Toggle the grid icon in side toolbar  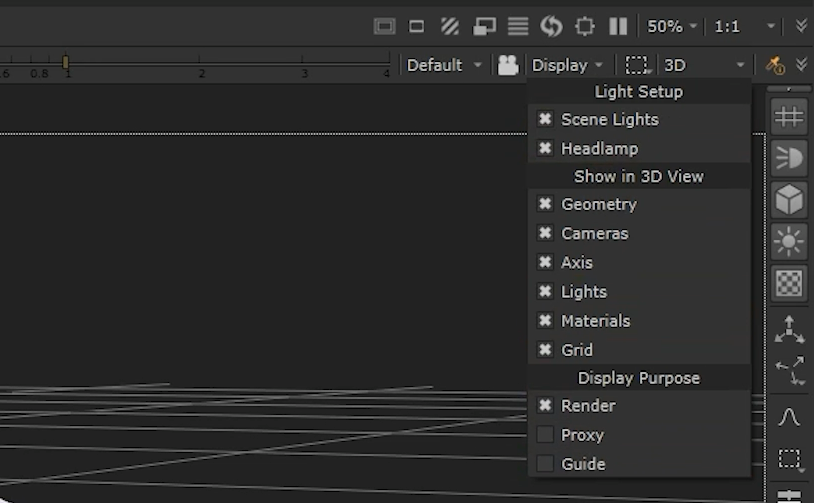coord(789,116)
